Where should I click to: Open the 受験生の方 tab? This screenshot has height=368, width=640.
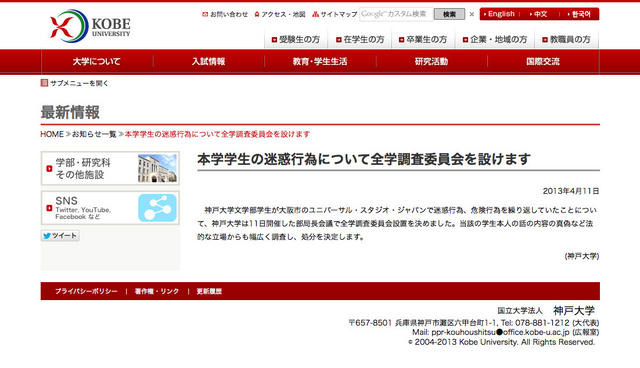[296, 40]
